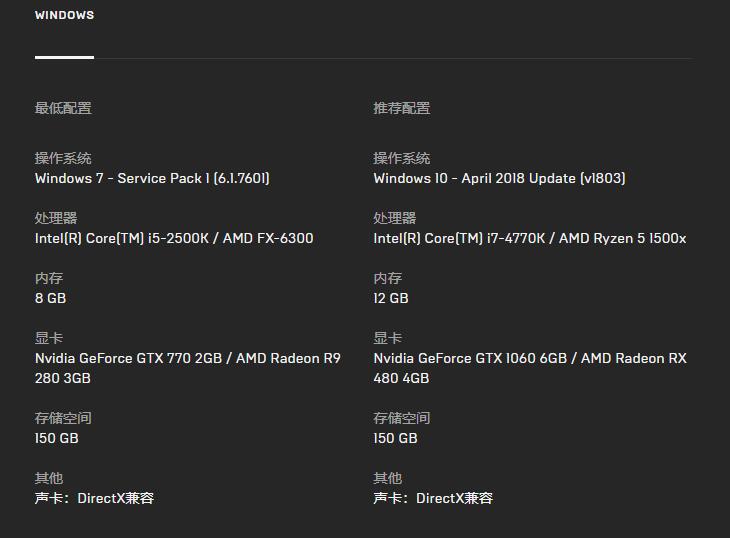Click the 最低配置 column heading
This screenshot has width=730, height=538.
click(x=63, y=108)
